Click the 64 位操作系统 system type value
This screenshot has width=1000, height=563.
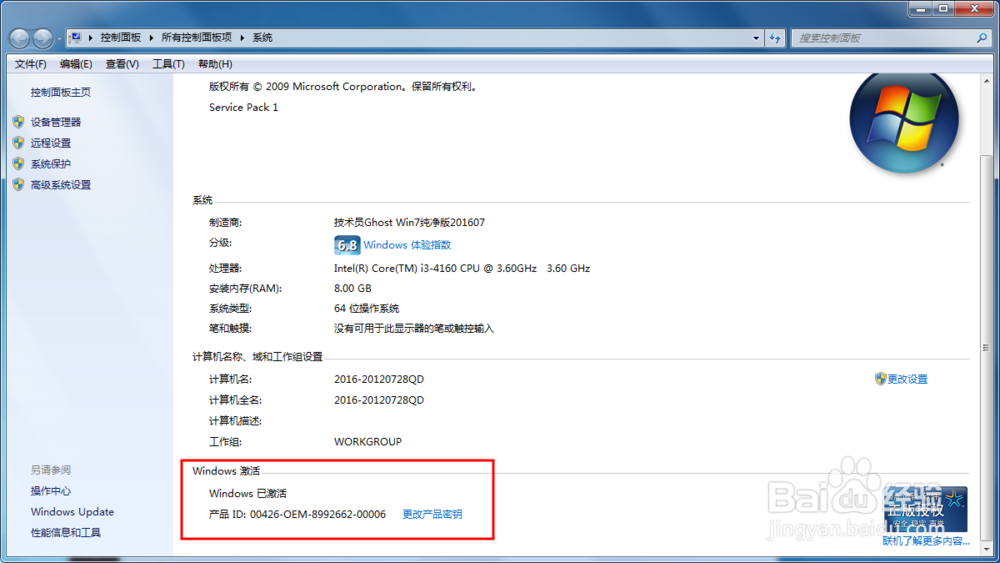367,309
